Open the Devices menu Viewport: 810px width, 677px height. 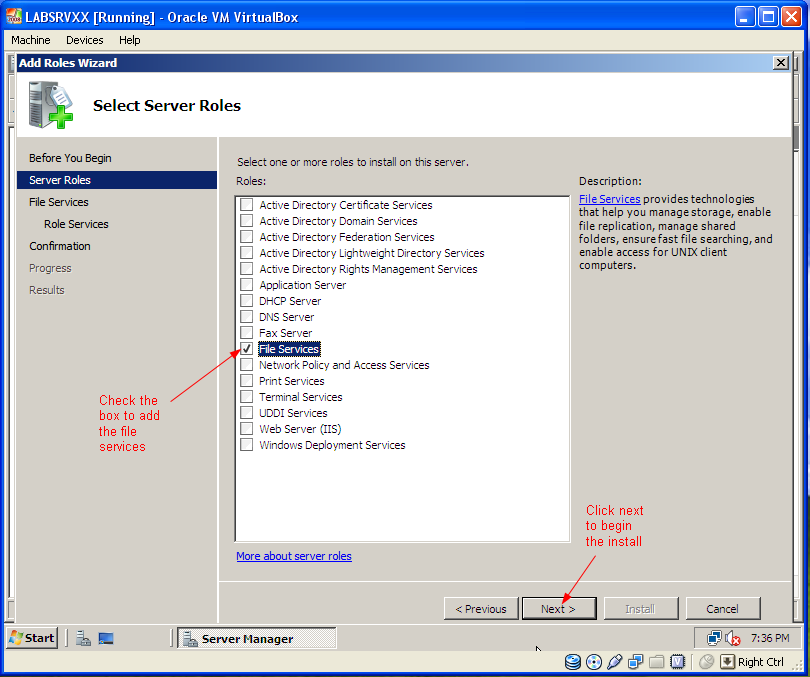coord(85,40)
